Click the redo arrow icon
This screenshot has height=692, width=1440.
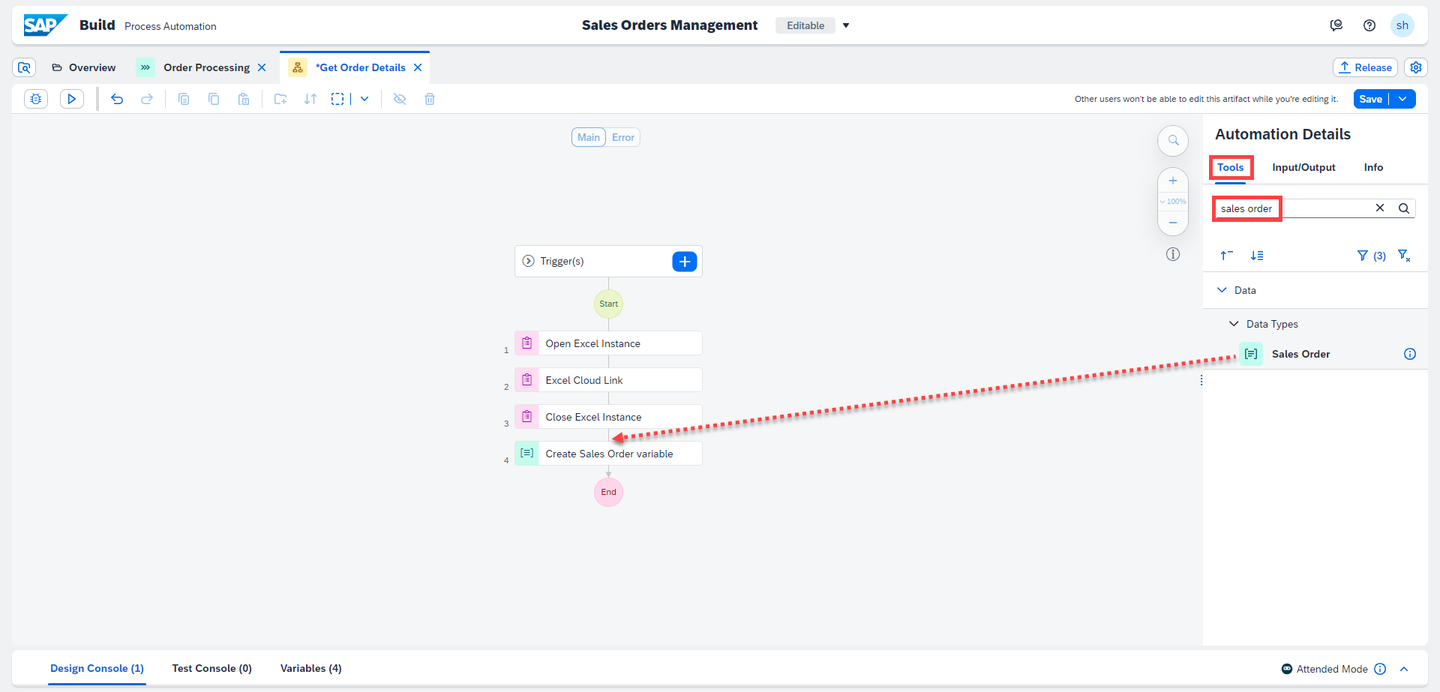click(147, 99)
